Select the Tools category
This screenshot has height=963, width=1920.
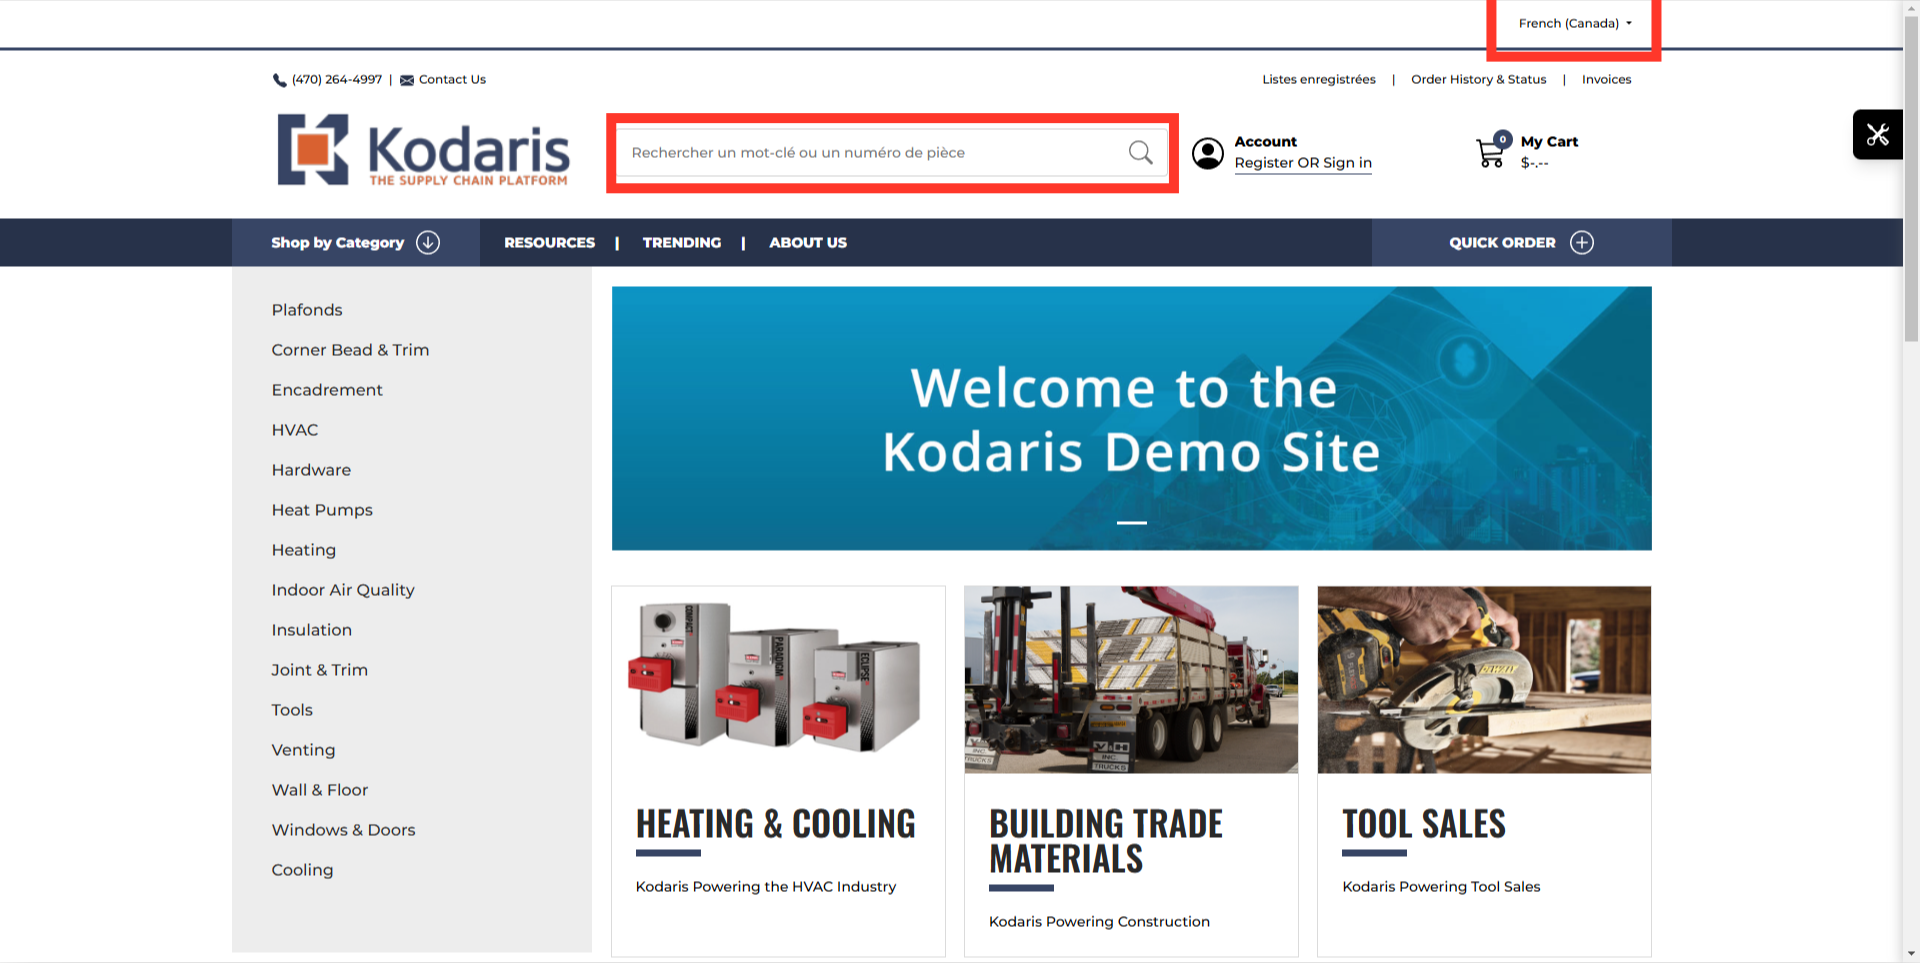tap(292, 710)
